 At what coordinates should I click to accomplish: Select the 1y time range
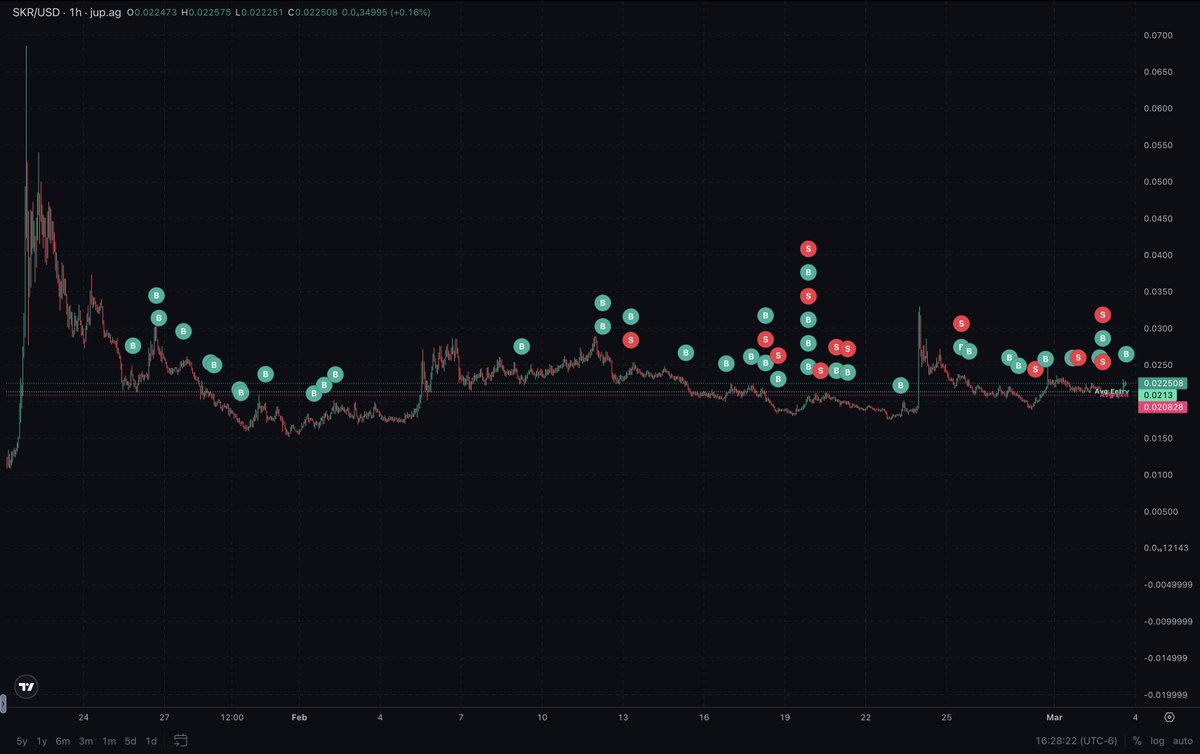[x=42, y=741]
